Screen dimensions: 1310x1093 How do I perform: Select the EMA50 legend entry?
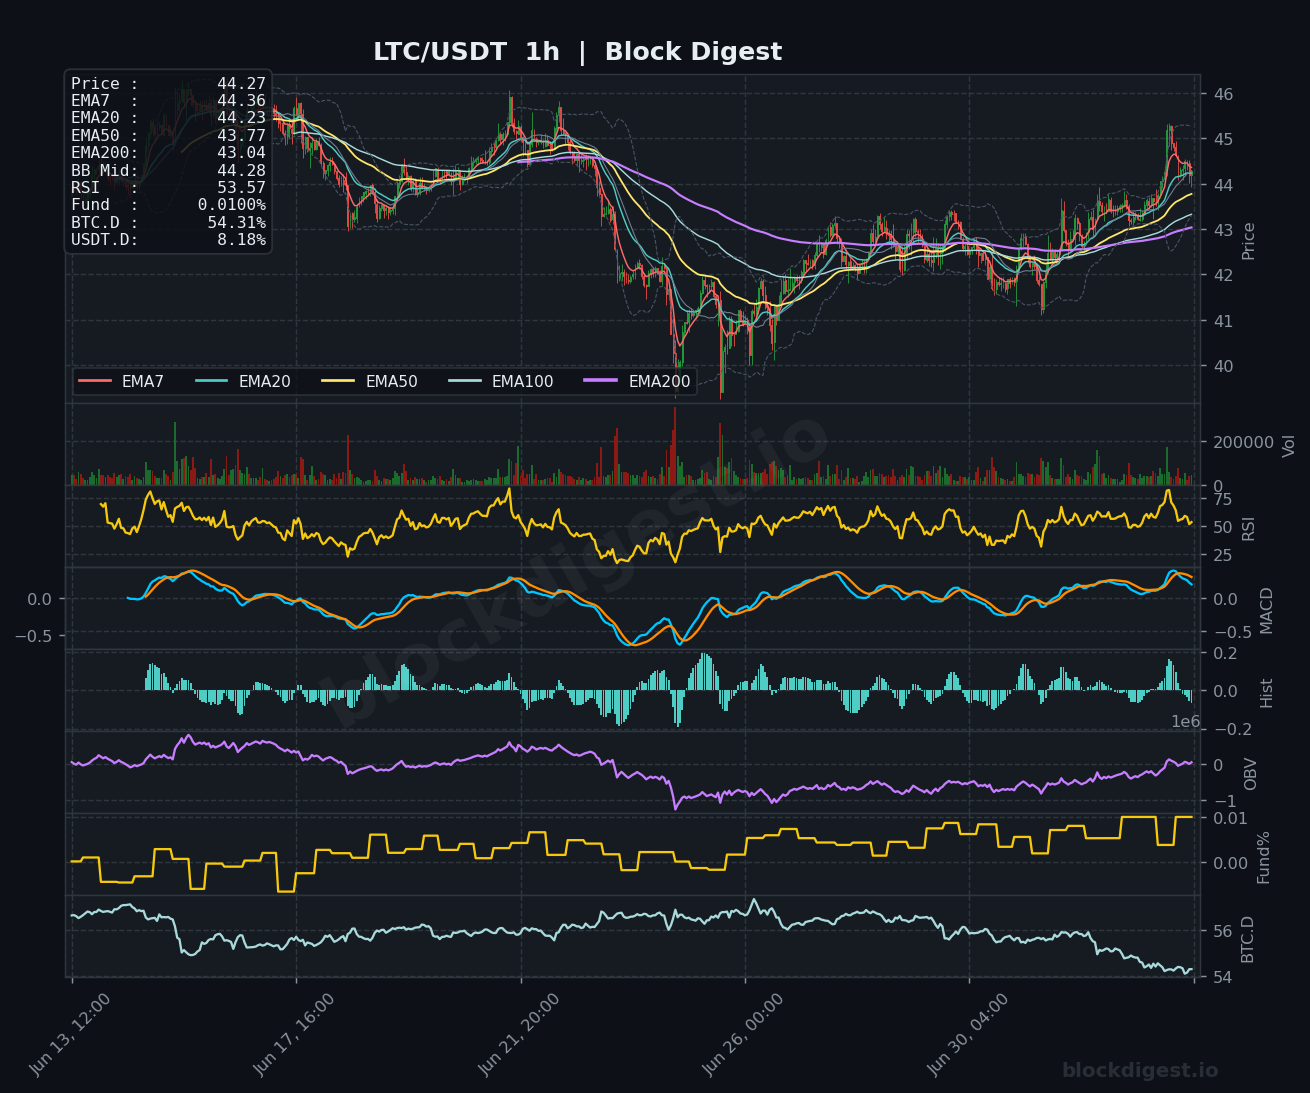point(369,381)
